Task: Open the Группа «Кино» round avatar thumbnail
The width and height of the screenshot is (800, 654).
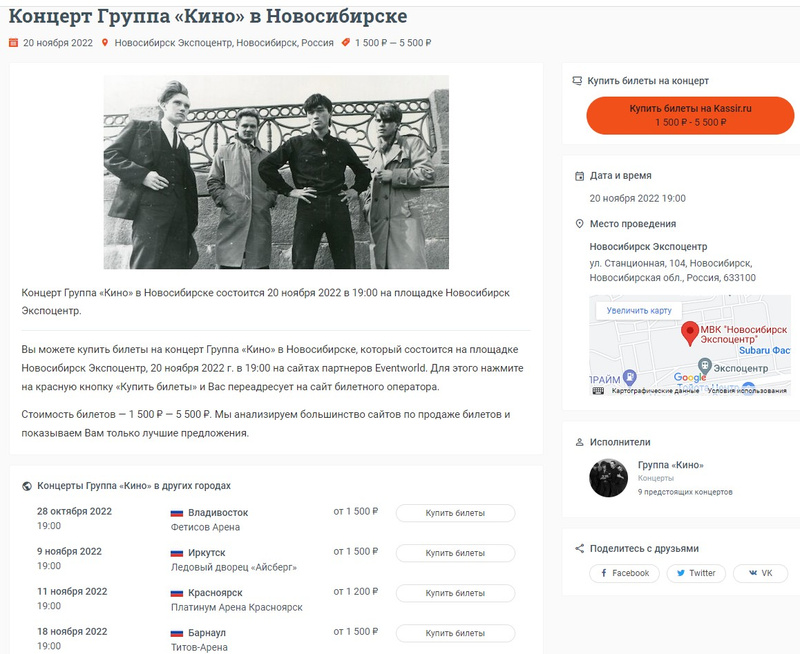Action: tap(609, 478)
